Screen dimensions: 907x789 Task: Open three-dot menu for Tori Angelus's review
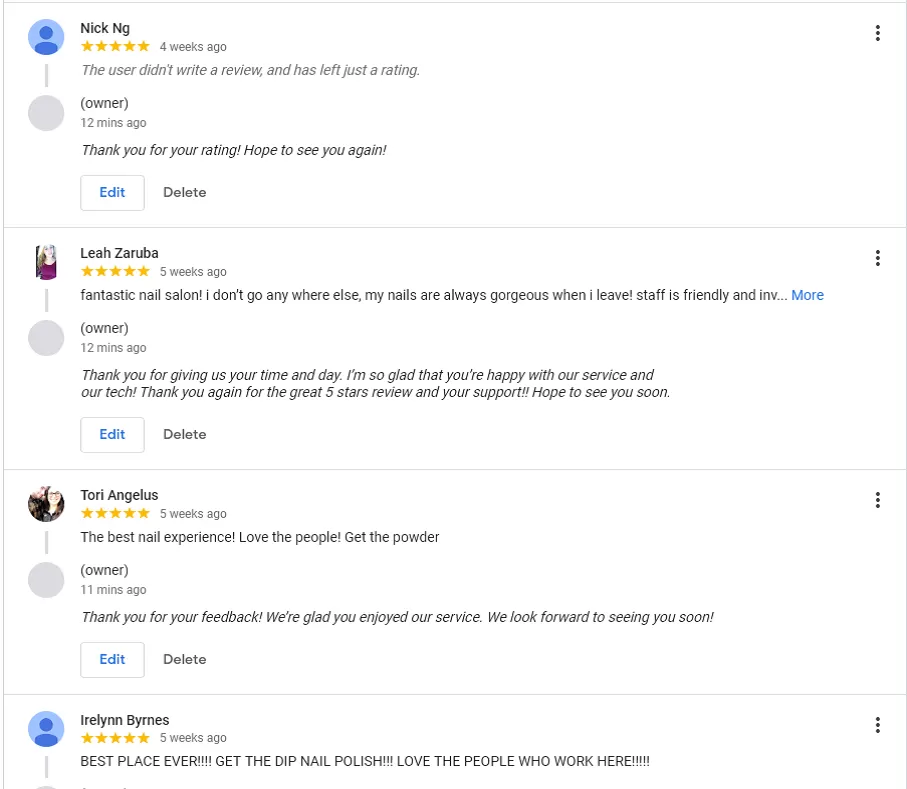[x=877, y=500]
